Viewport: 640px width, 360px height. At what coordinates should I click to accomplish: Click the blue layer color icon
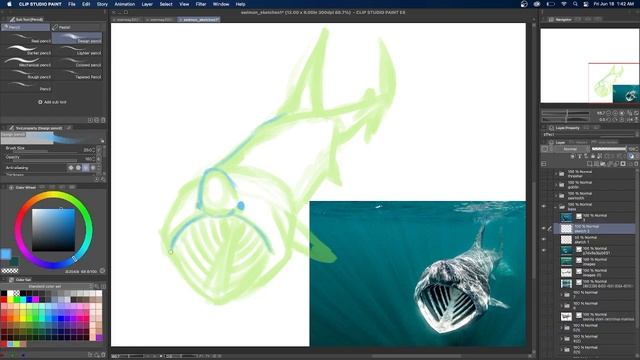pos(631,156)
